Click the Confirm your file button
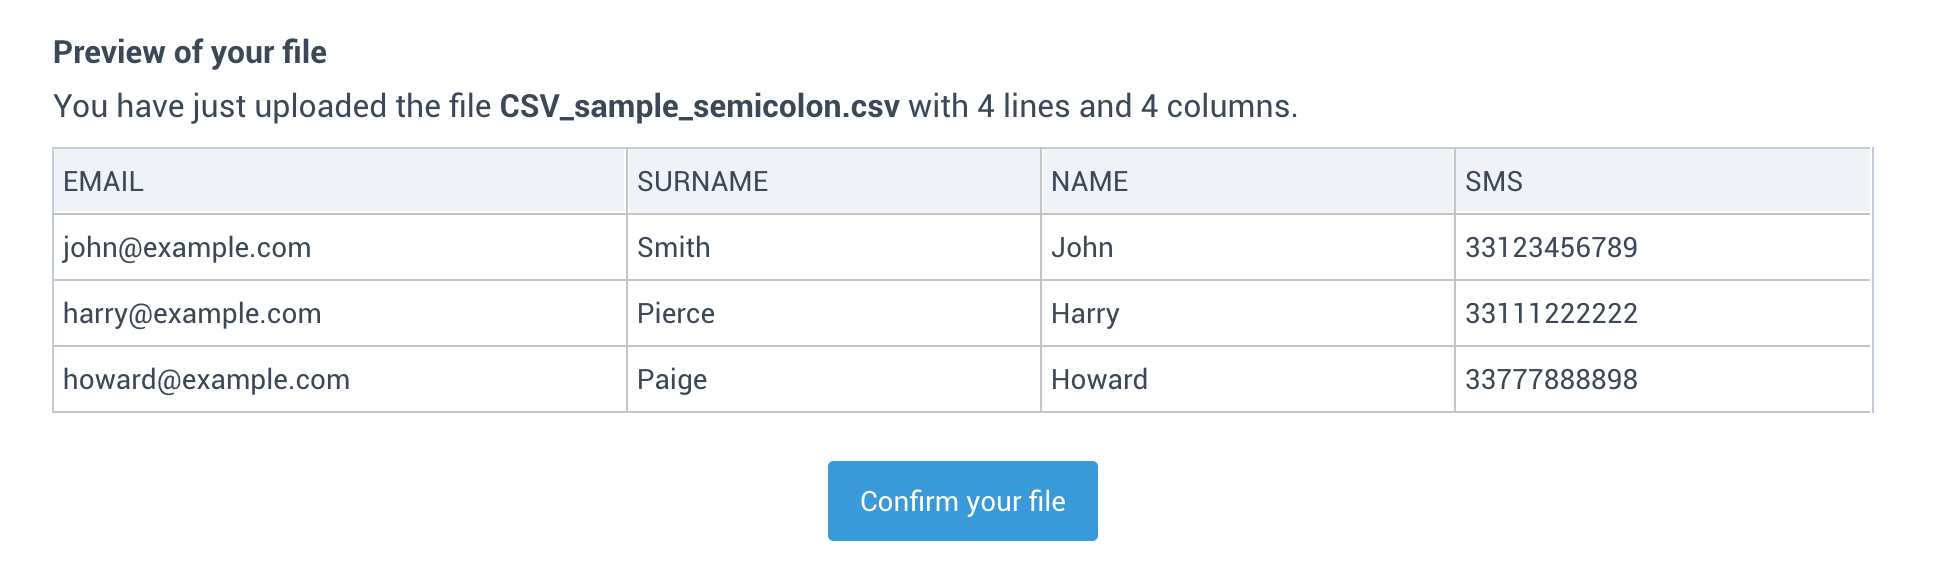 [x=962, y=501]
